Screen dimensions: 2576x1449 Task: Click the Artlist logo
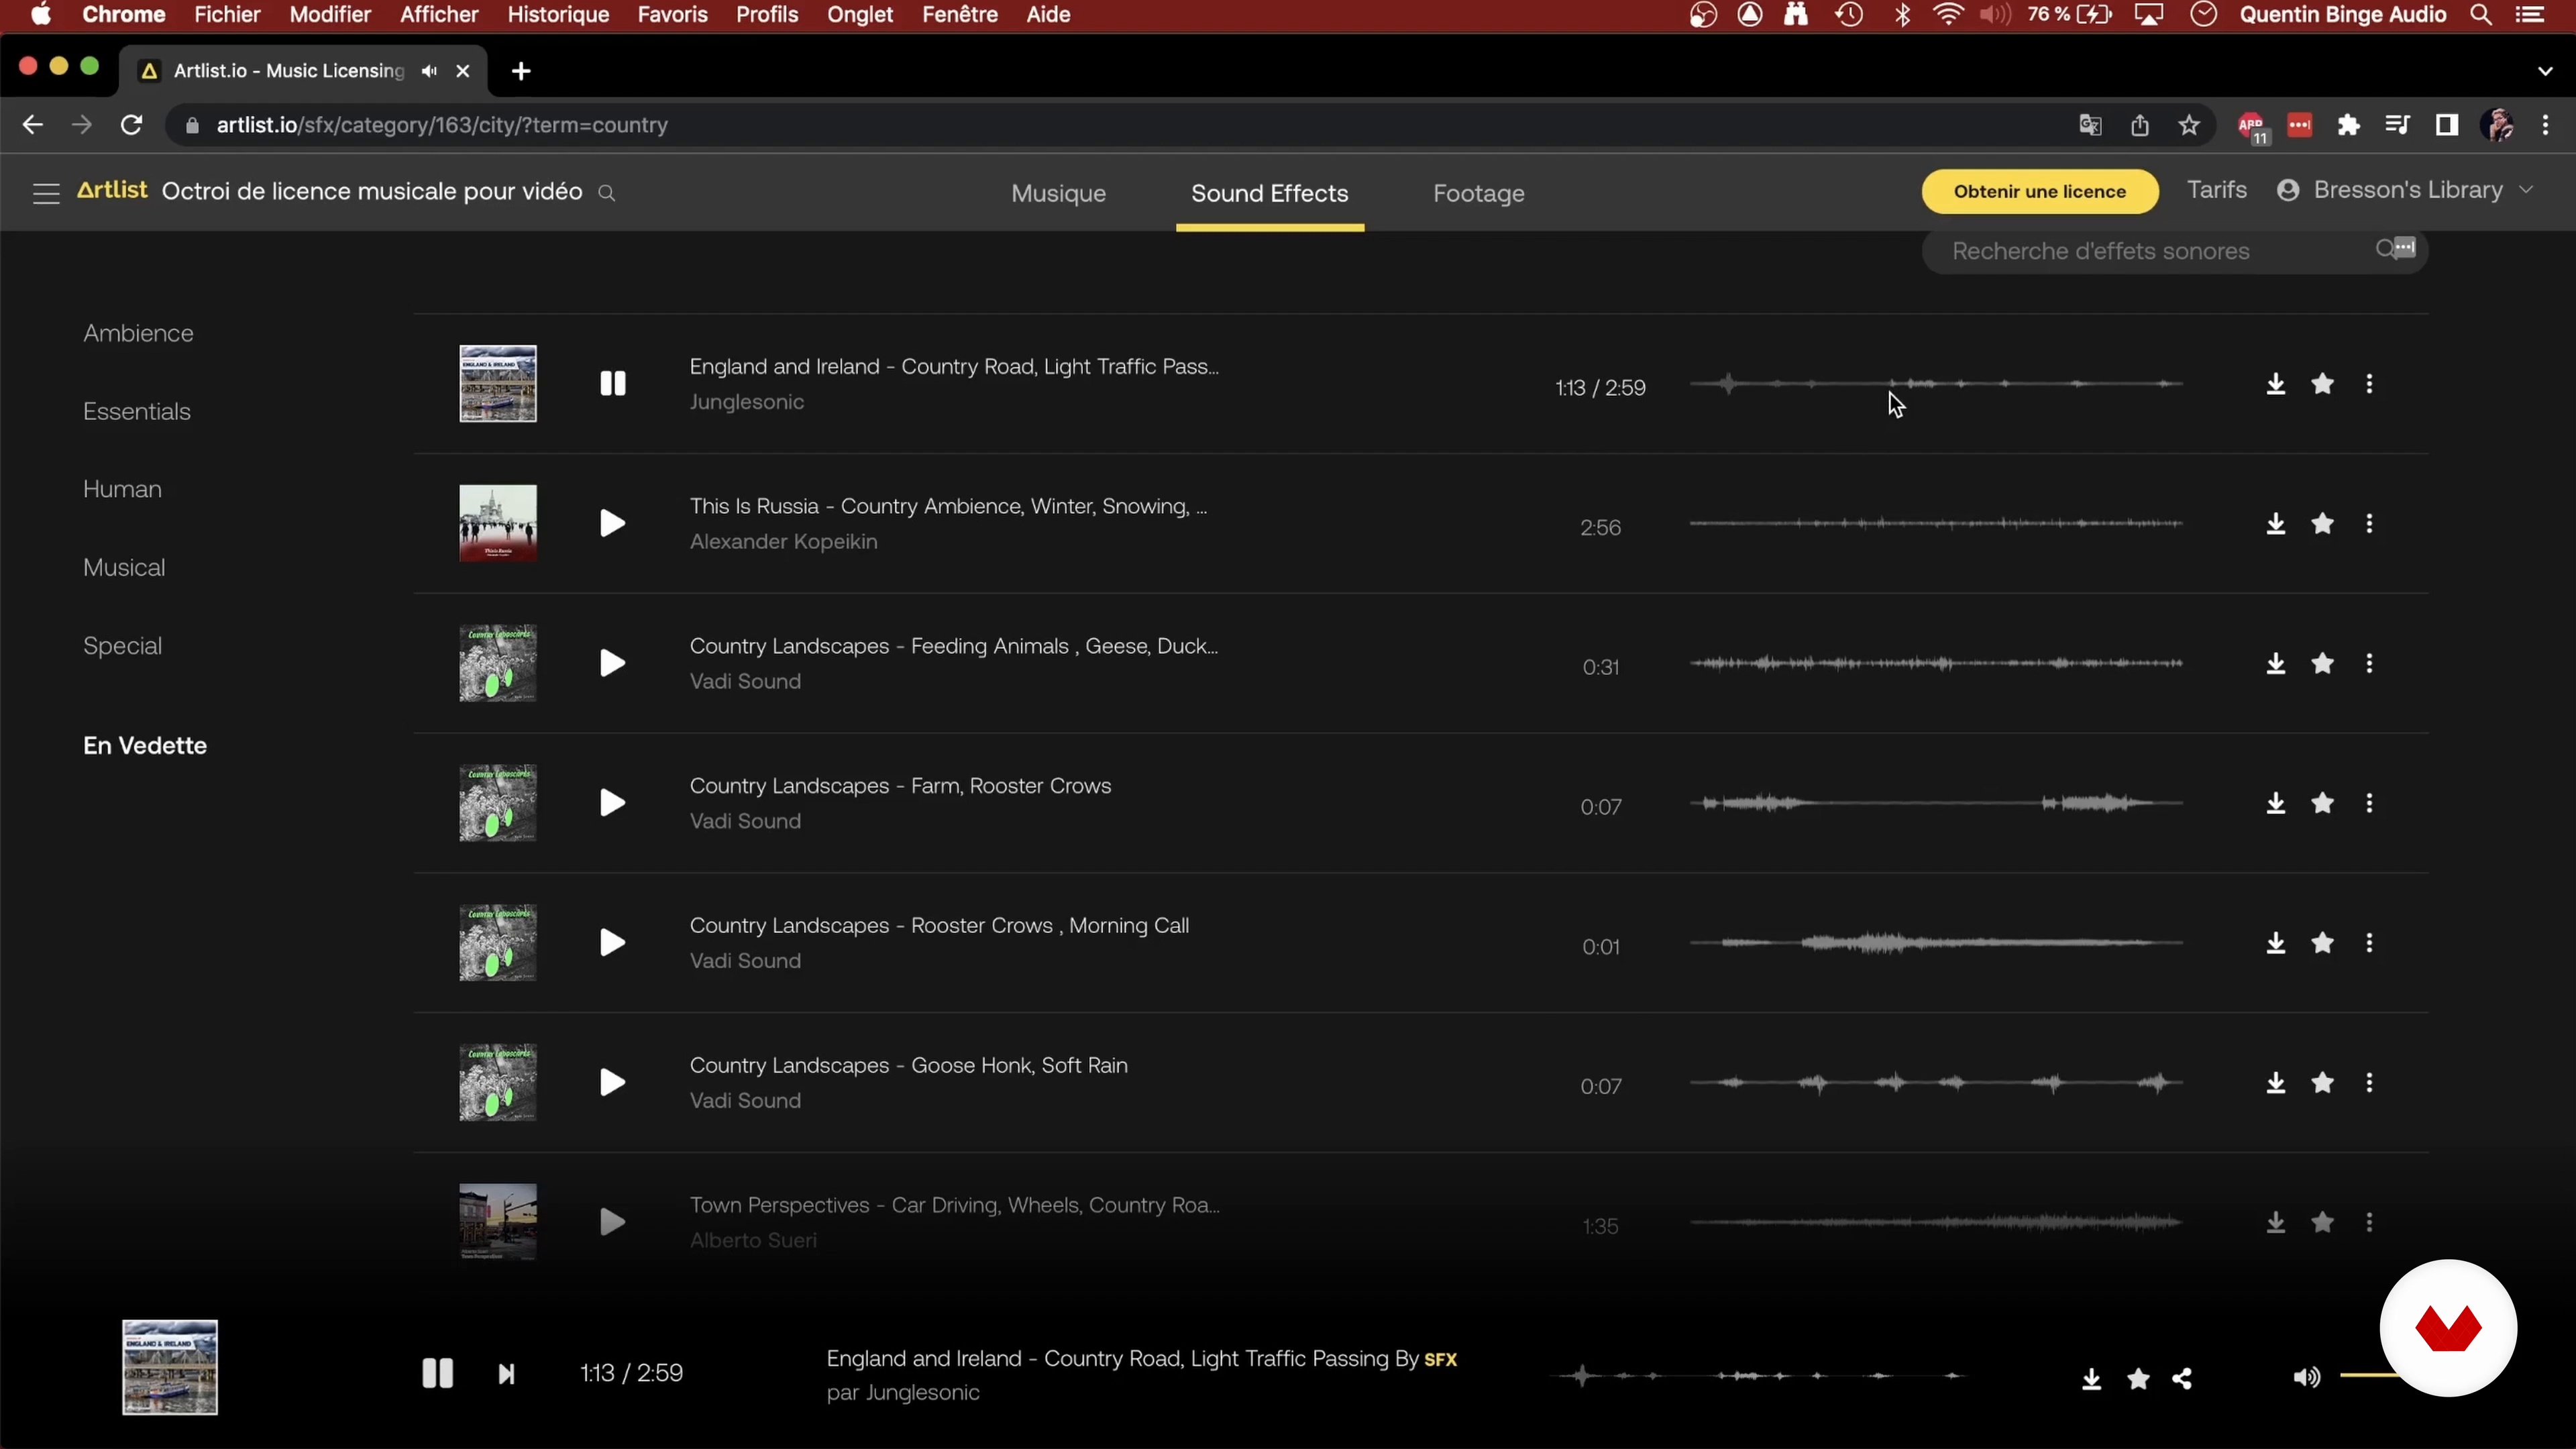112,190
